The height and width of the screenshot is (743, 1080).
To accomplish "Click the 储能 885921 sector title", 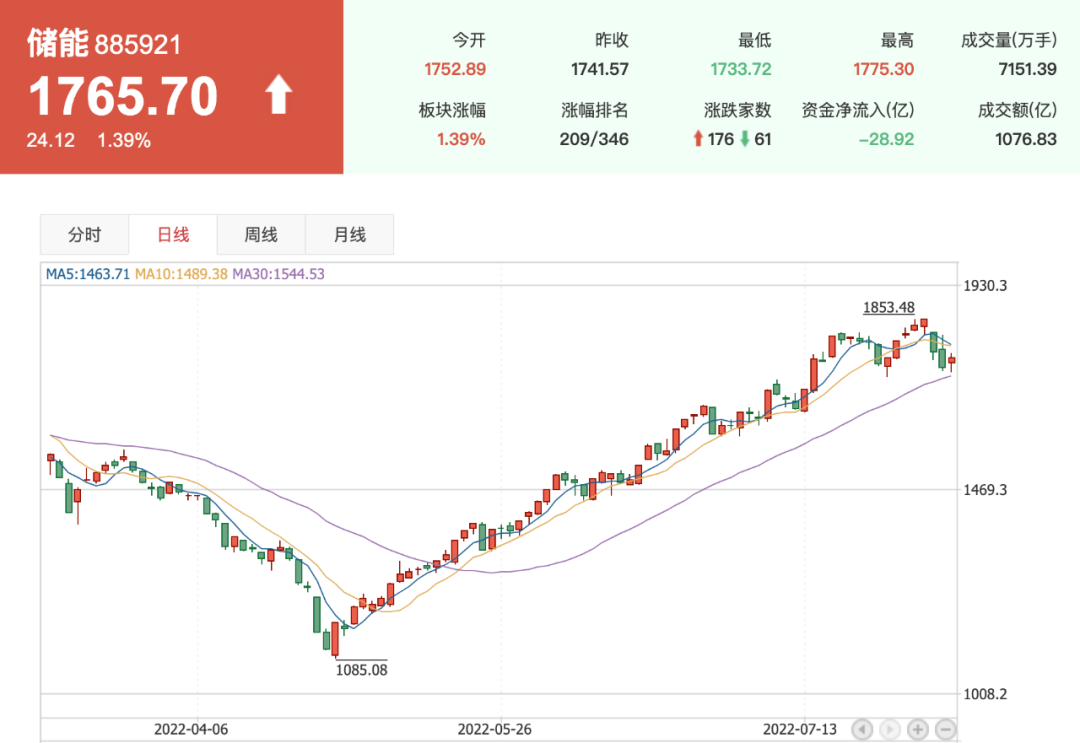I will [104, 45].
